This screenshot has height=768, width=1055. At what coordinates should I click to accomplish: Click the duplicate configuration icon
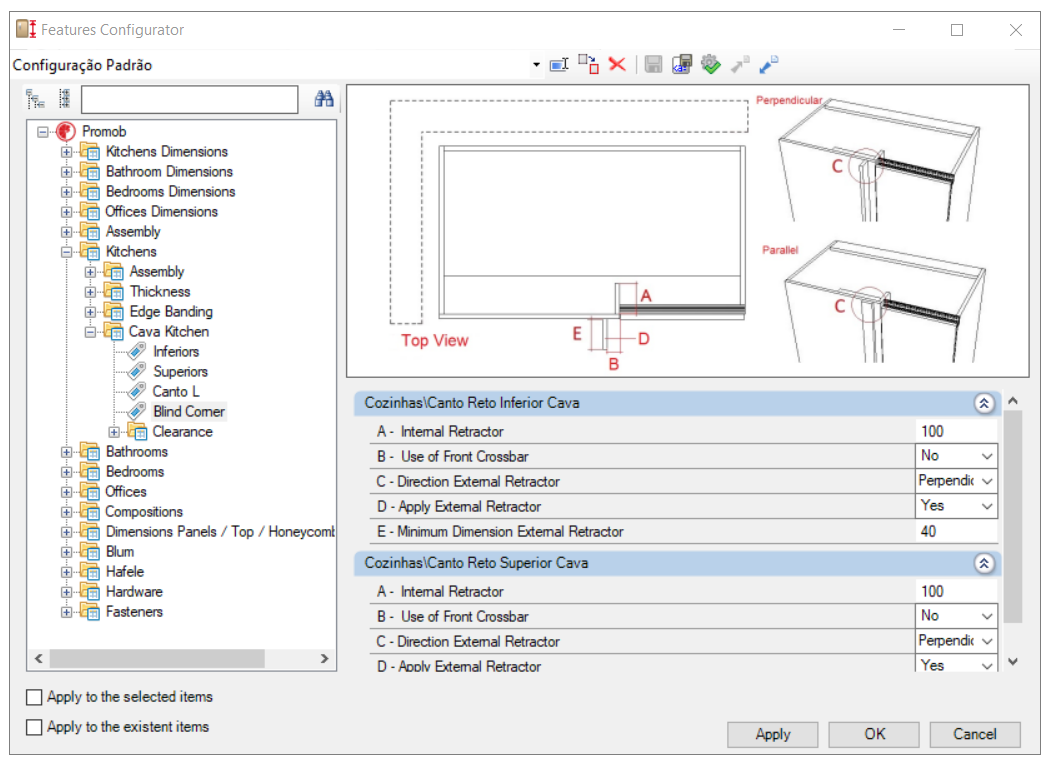tap(588, 65)
